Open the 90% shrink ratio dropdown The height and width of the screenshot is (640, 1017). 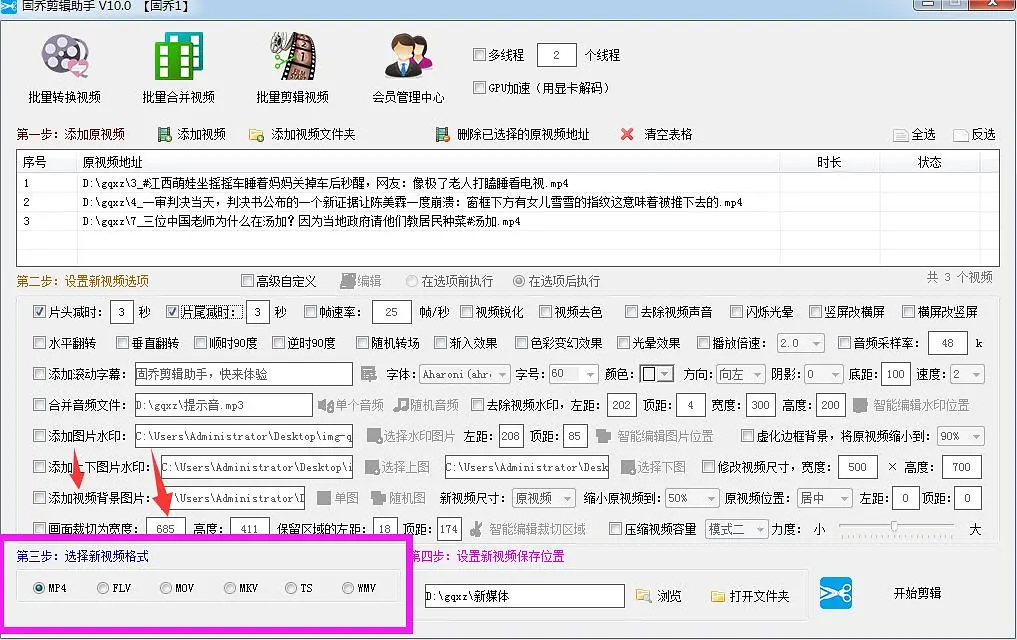click(x=961, y=436)
